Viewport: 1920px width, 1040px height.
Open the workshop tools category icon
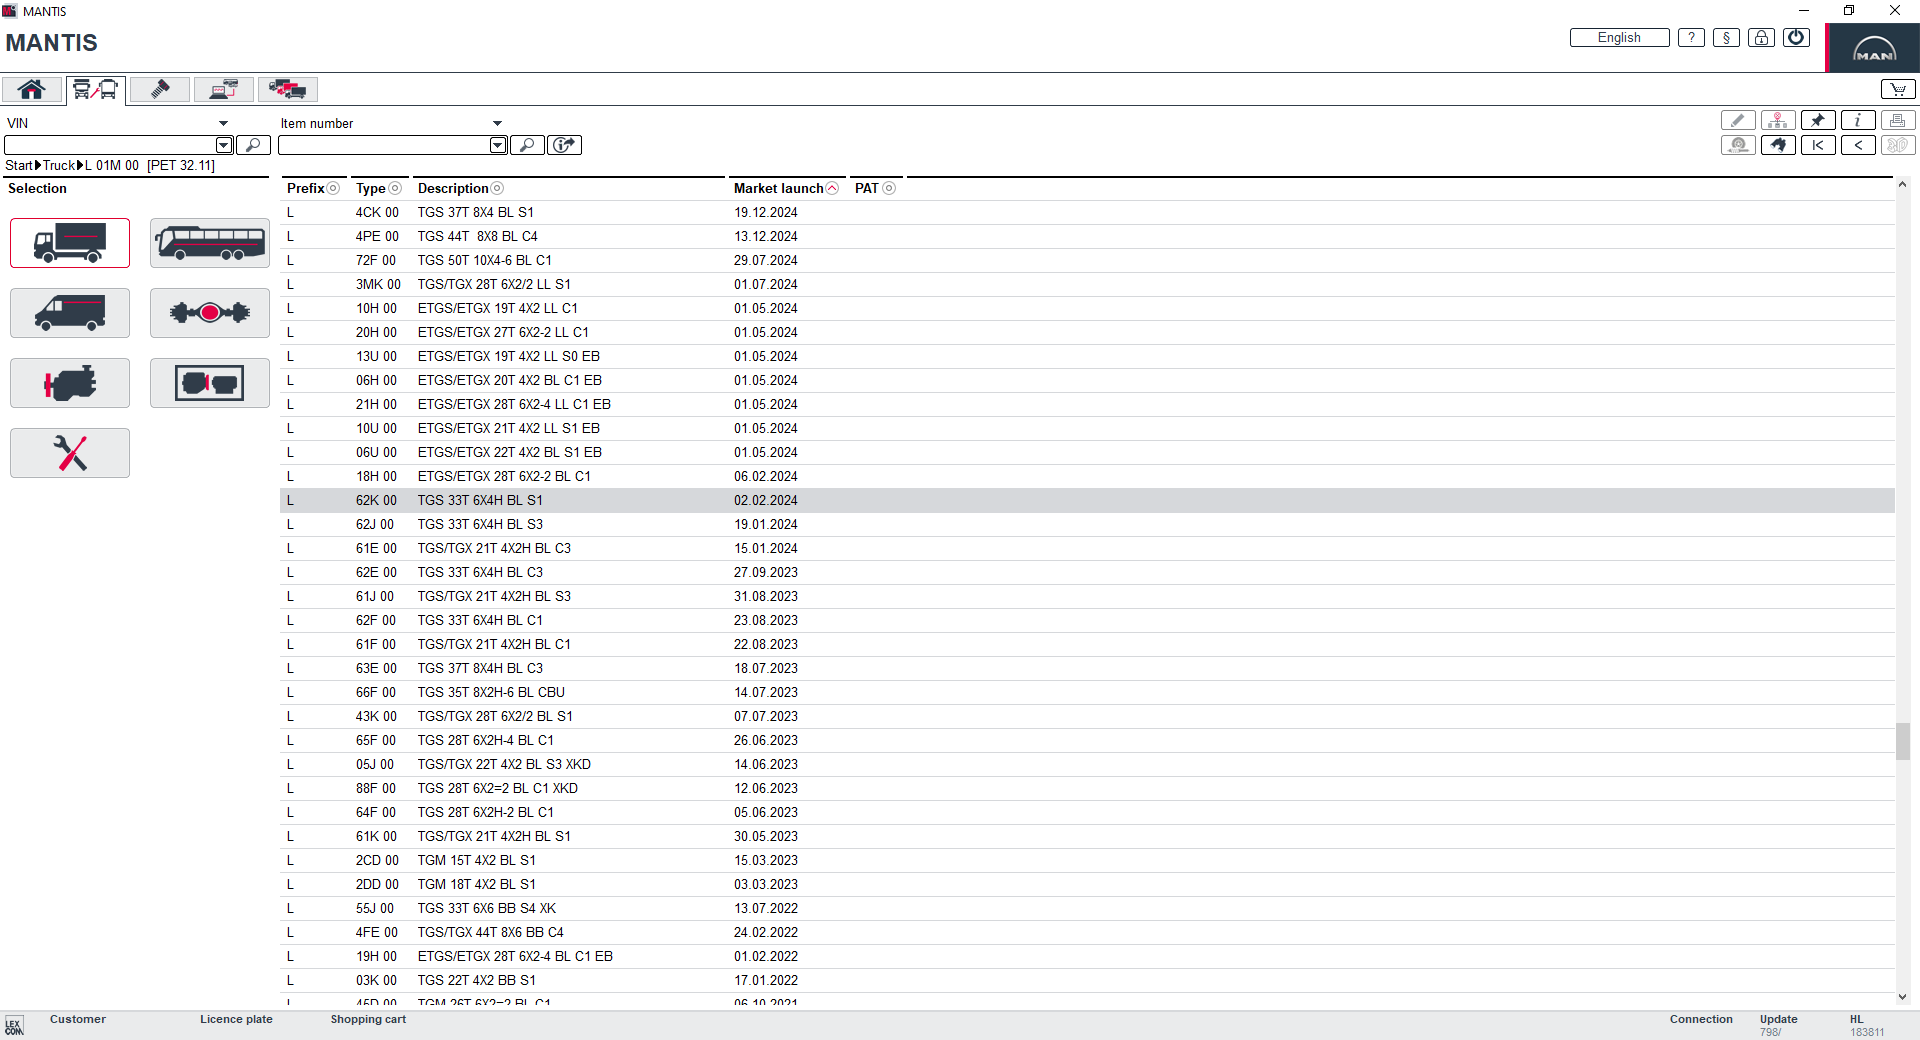69,452
